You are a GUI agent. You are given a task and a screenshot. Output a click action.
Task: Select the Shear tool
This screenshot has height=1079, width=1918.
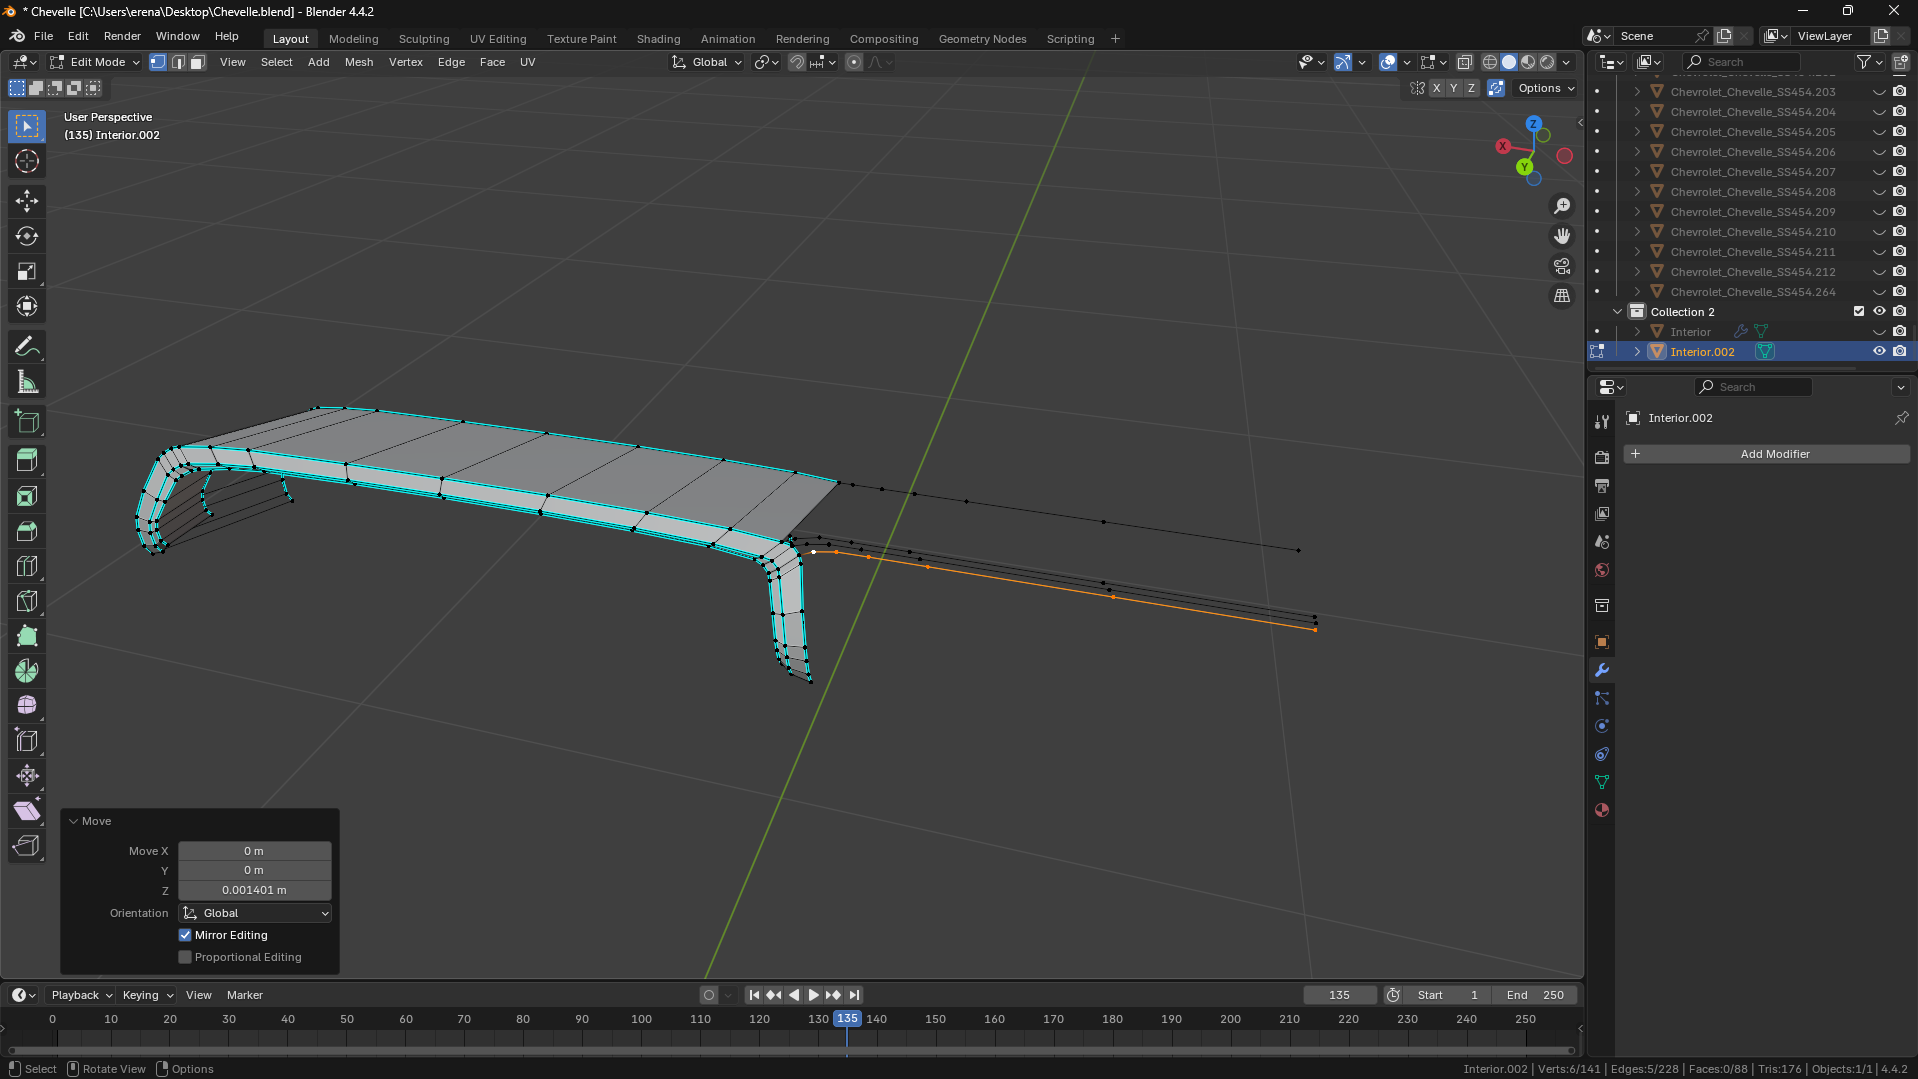pos(27,811)
